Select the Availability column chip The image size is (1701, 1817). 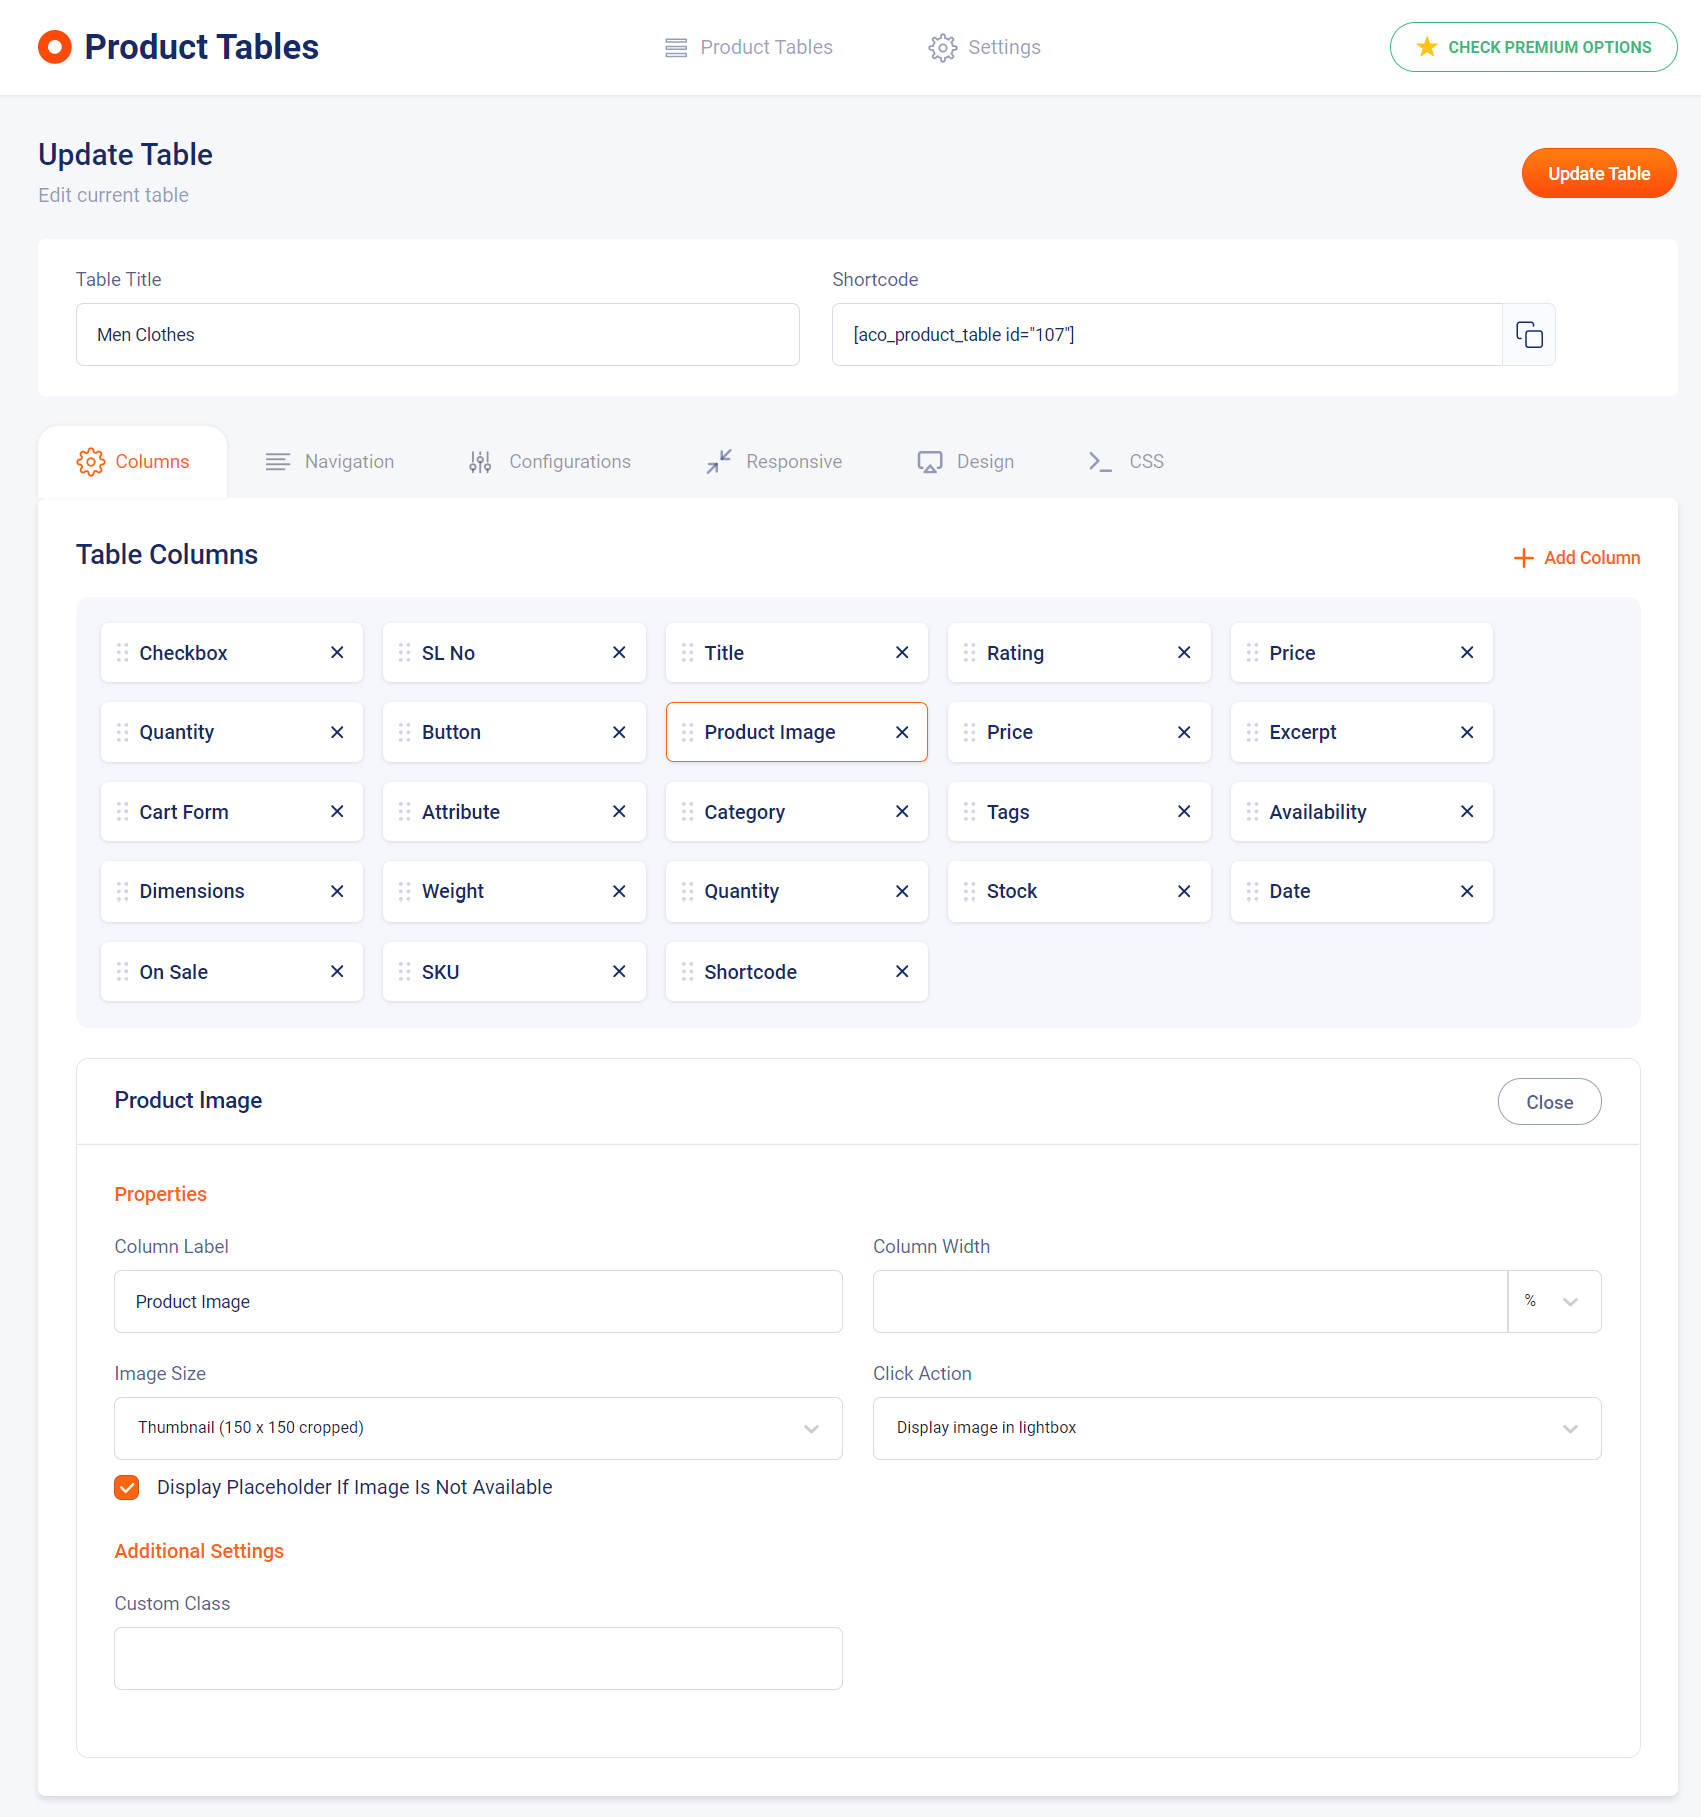(1362, 812)
